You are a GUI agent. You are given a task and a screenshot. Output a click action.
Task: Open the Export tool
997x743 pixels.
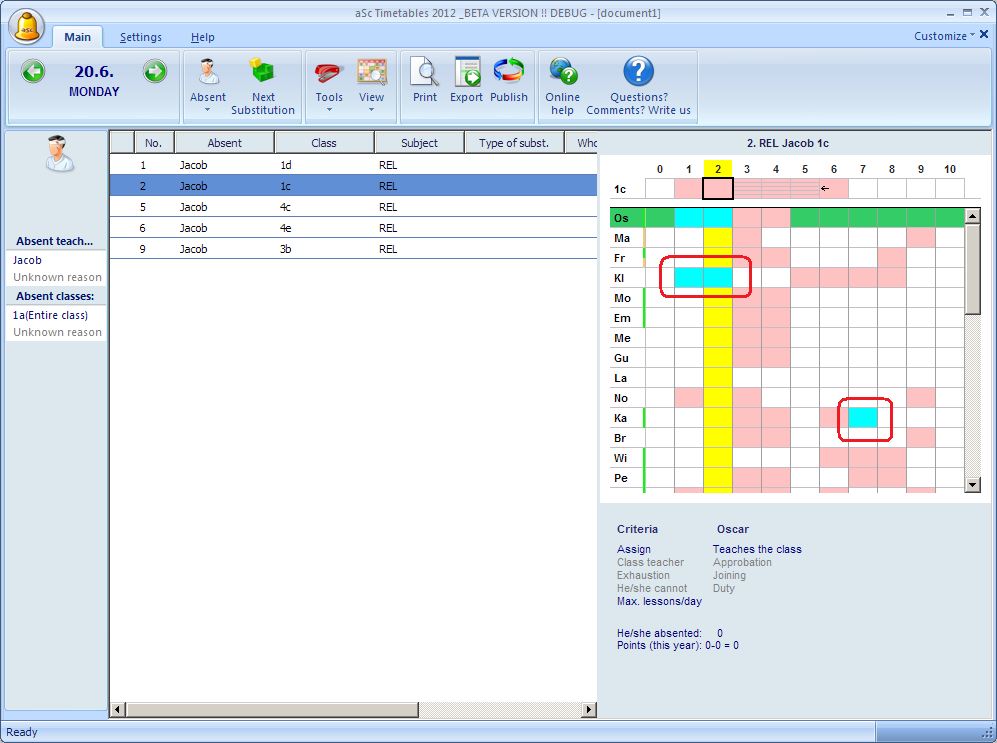point(466,72)
